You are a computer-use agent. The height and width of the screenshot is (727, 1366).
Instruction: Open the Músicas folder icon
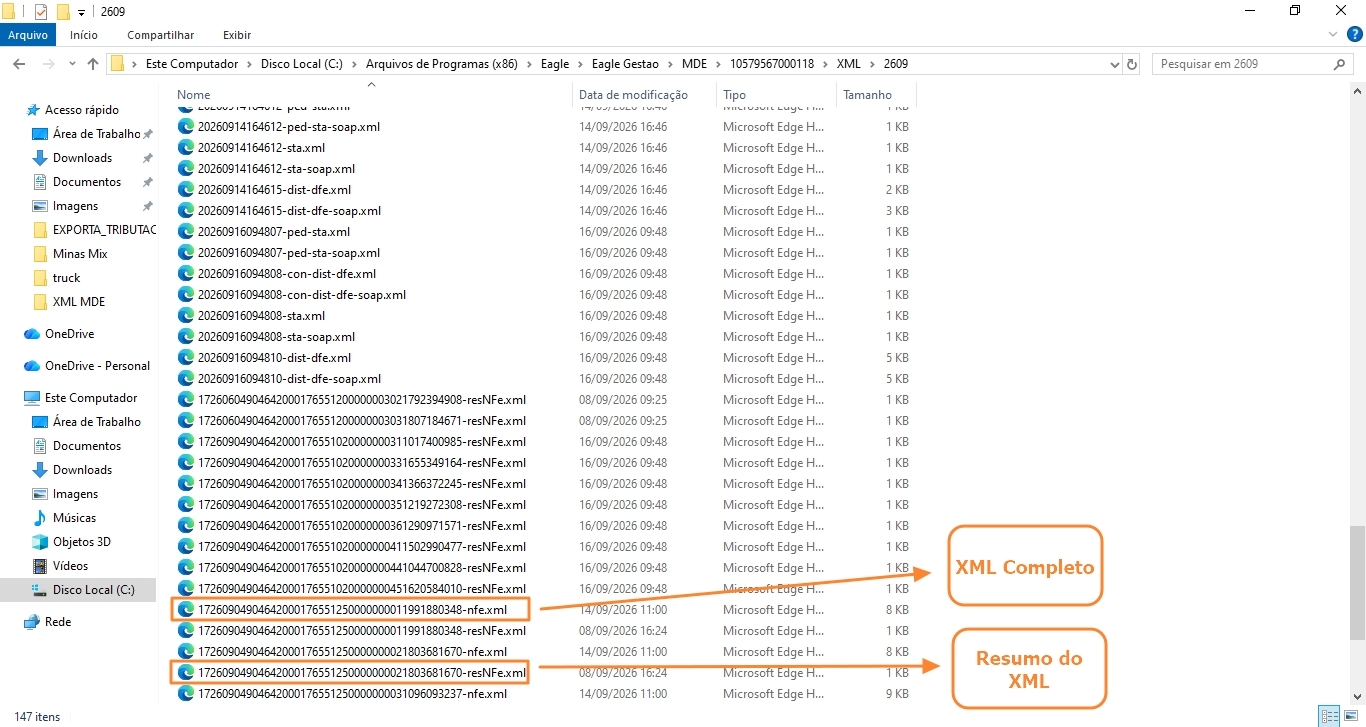[40, 518]
